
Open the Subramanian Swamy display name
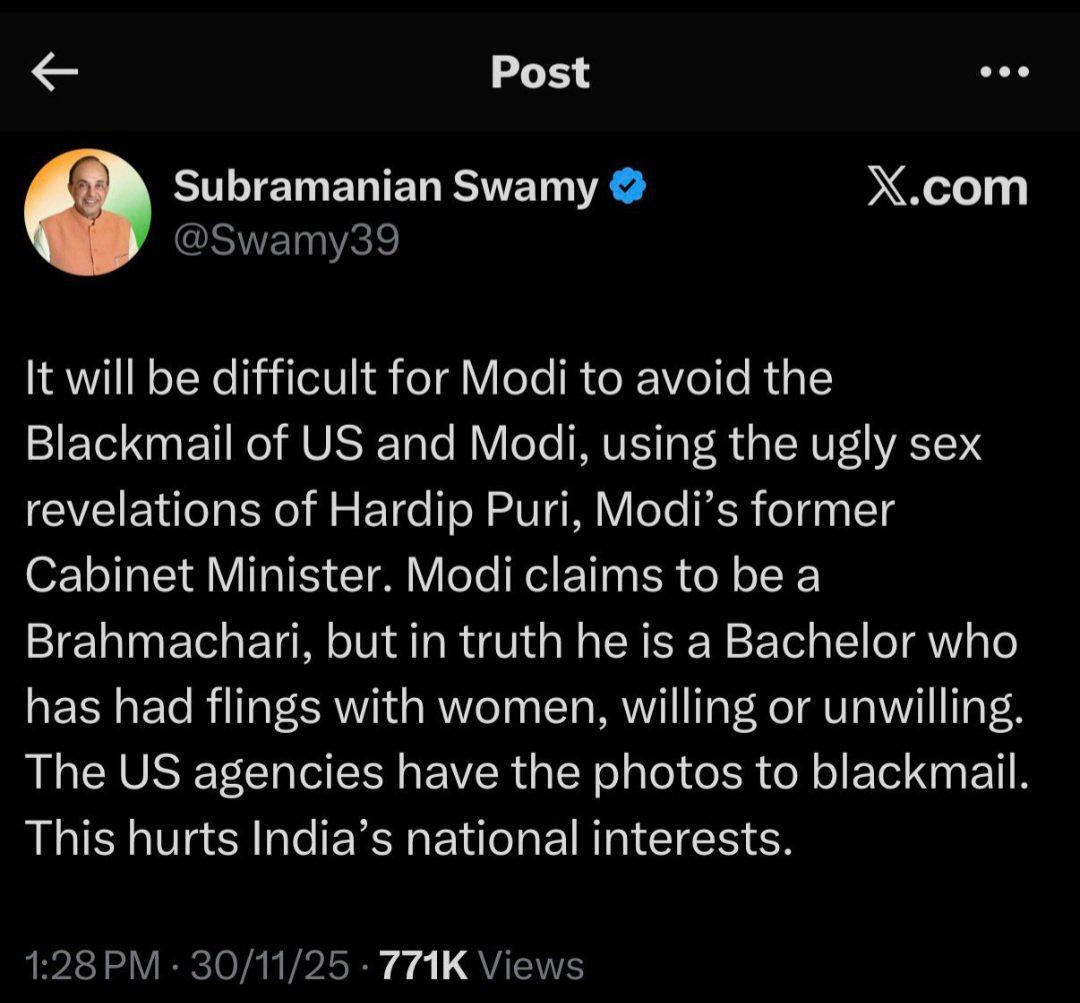coord(386,187)
